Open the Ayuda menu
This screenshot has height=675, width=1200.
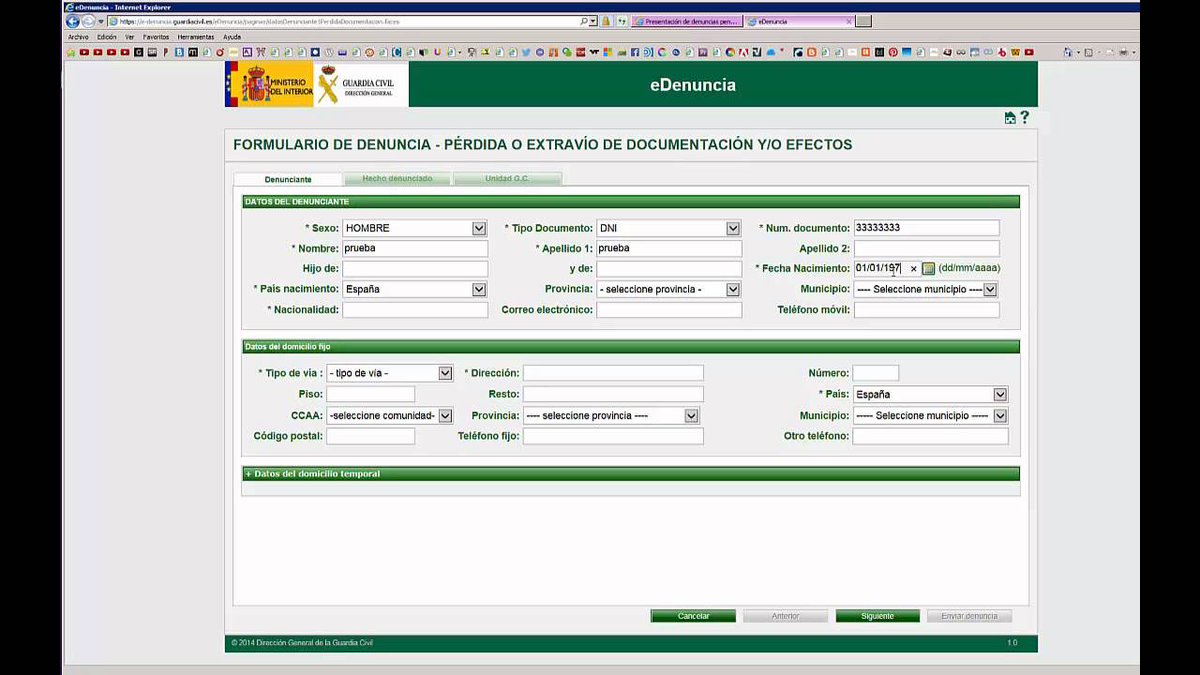[x=232, y=37]
